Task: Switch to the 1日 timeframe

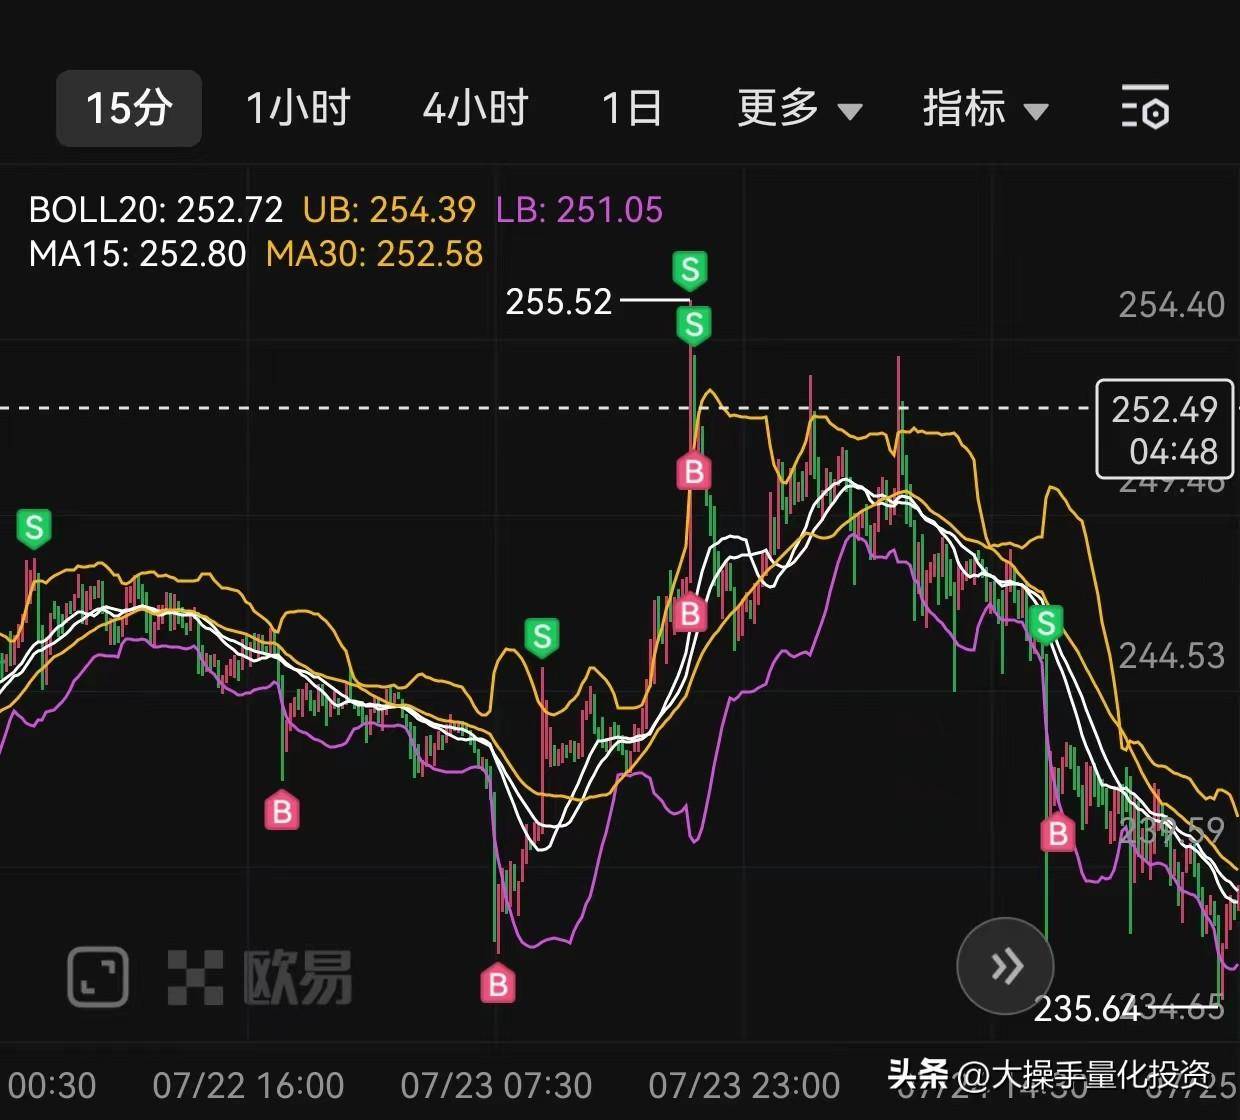Action: [631, 108]
